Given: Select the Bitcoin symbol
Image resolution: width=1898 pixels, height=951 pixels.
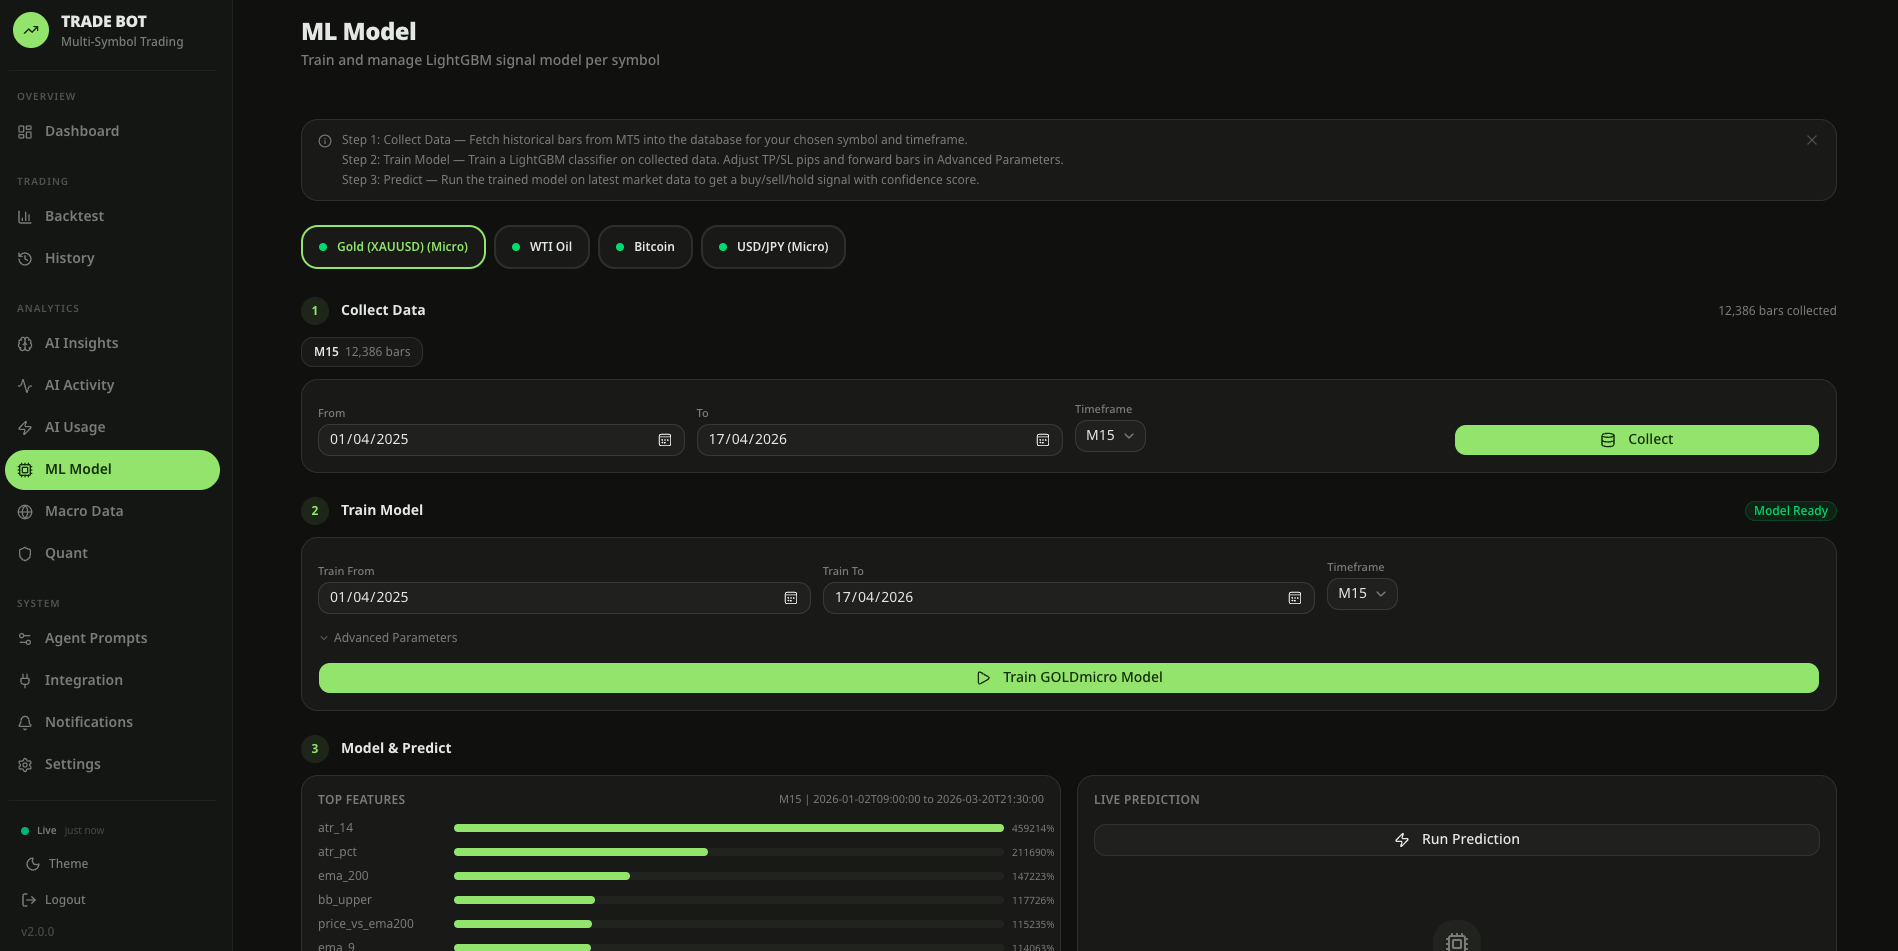Looking at the screenshot, I should (x=645, y=247).
